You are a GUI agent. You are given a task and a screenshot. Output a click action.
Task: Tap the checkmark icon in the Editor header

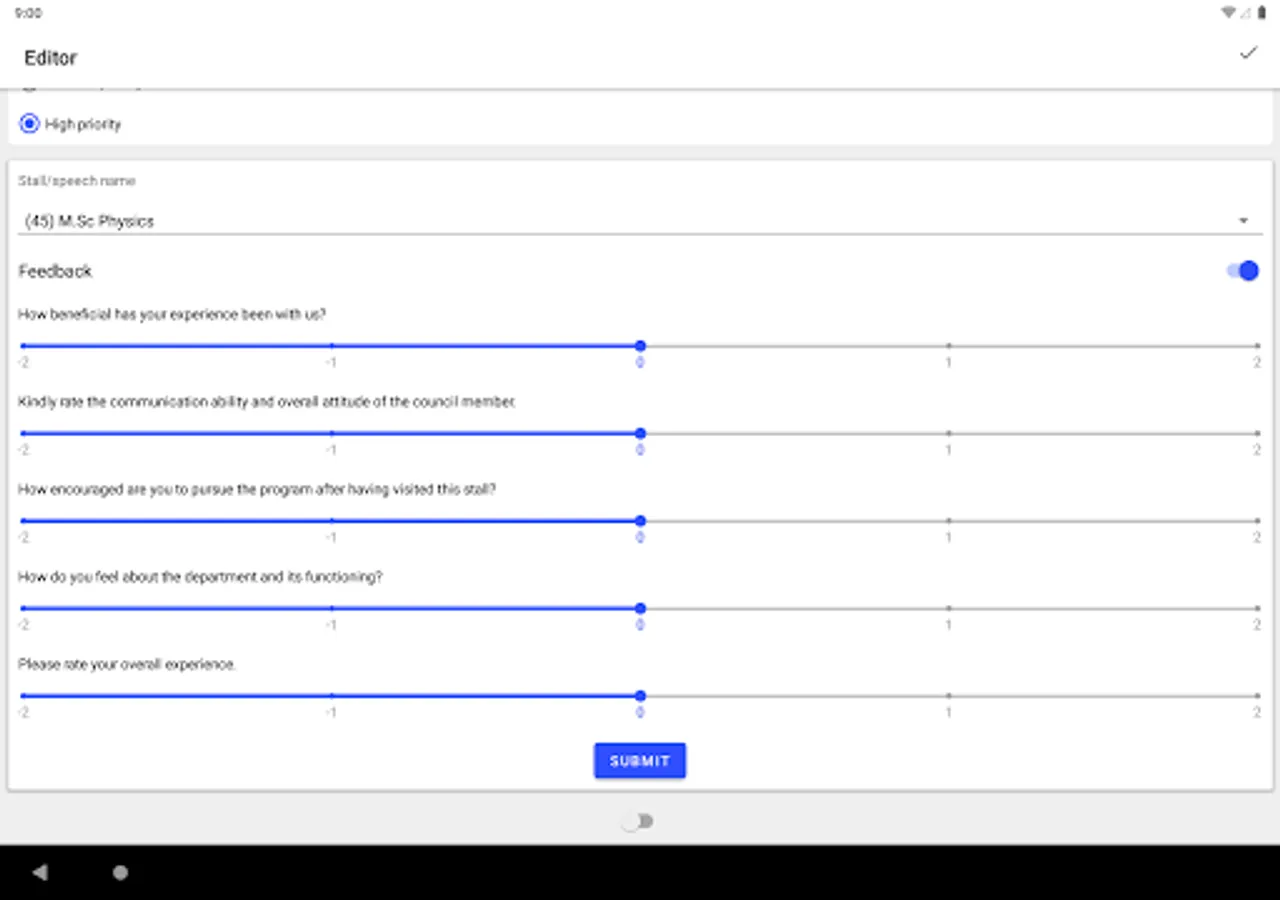(x=1248, y=53)
